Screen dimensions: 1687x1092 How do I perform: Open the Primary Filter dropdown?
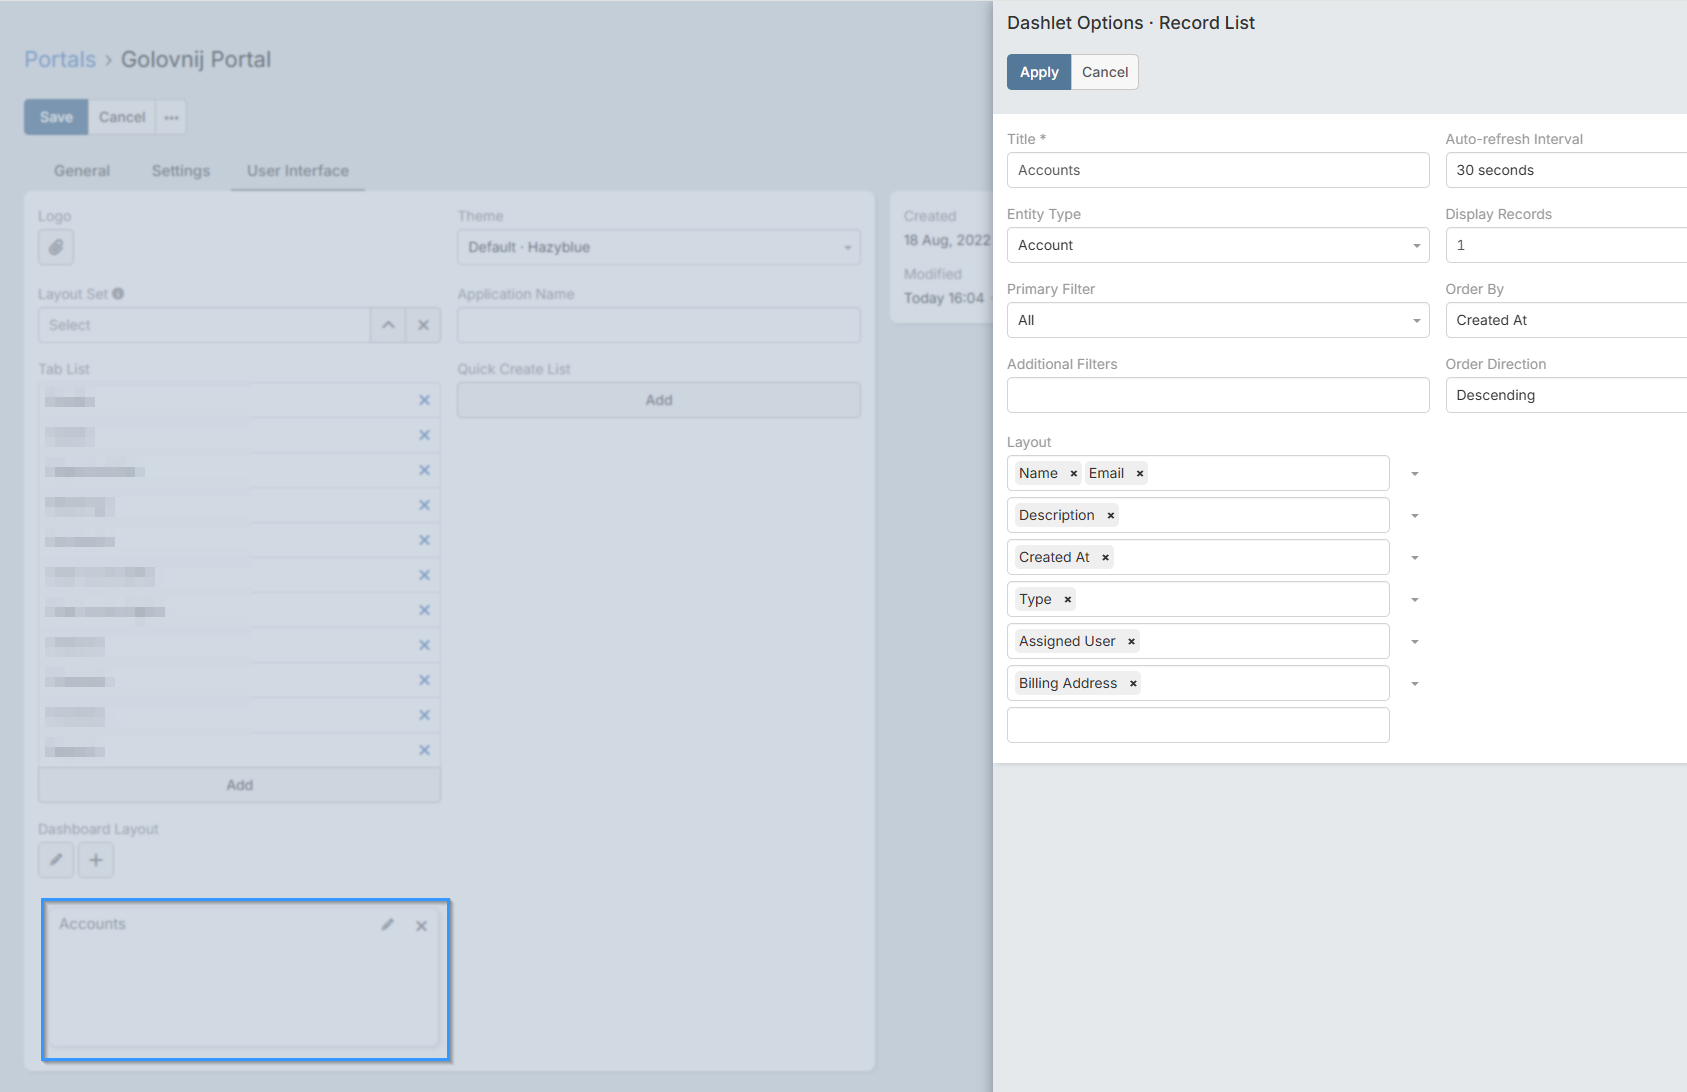coord(1217,320)
